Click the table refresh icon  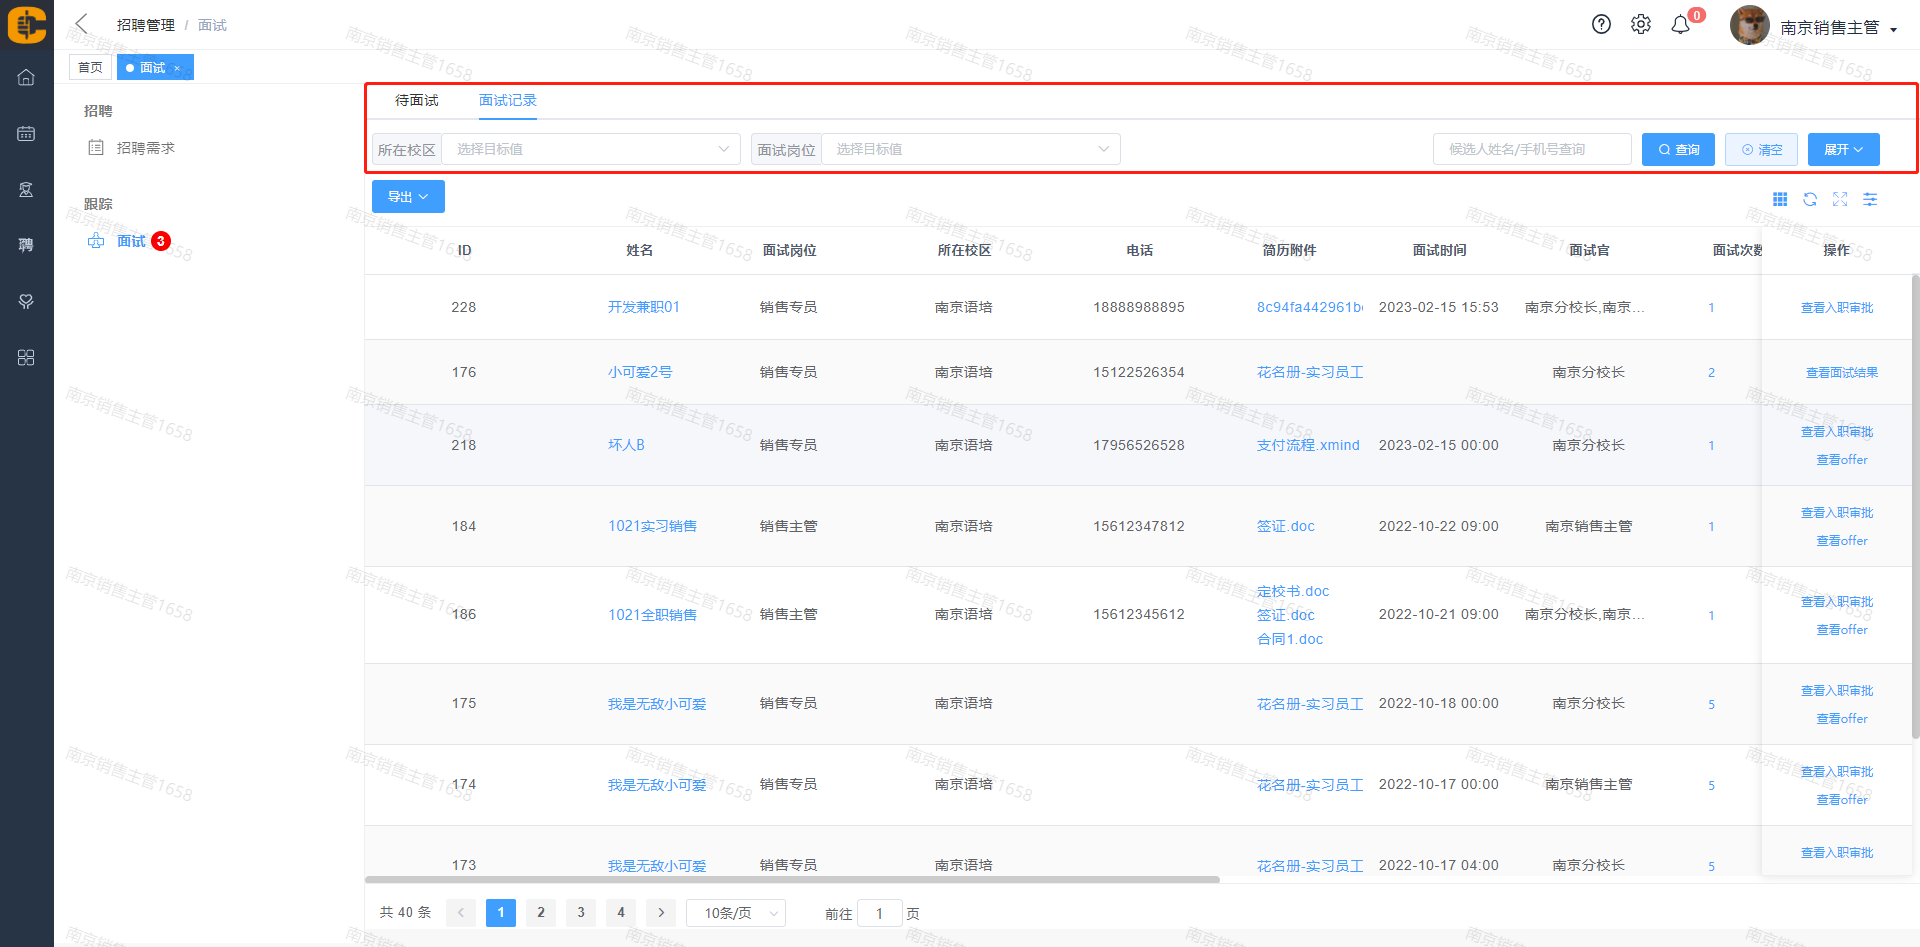1810,200
